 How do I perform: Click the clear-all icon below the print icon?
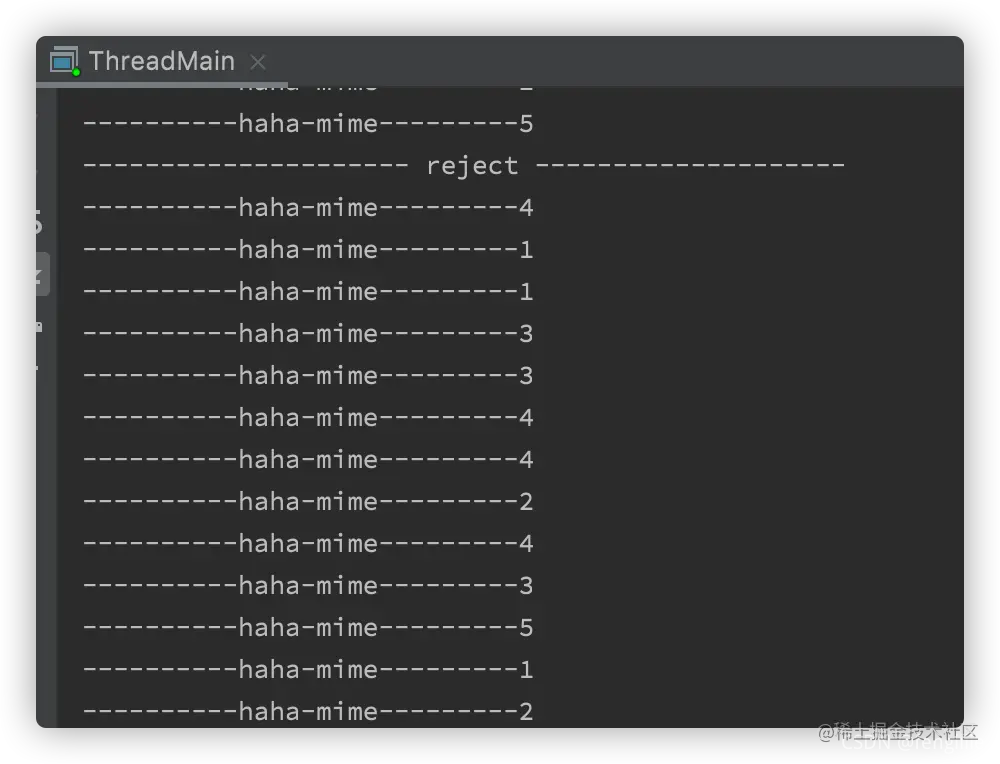click(x=38, y=368)
